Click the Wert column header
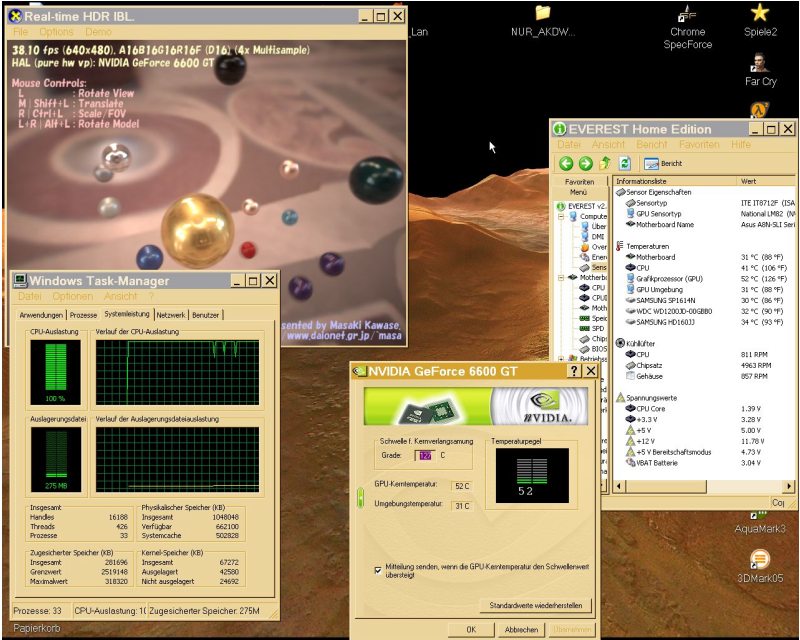 tap(765, 181)
